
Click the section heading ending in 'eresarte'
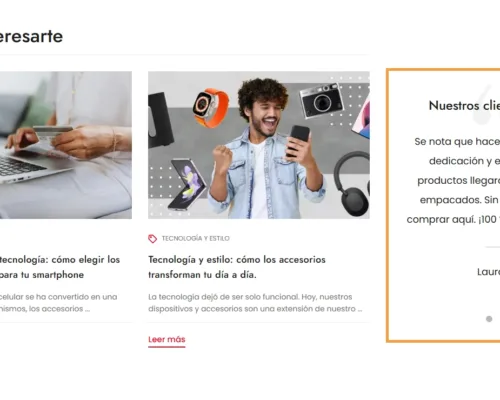coord(31,36)
